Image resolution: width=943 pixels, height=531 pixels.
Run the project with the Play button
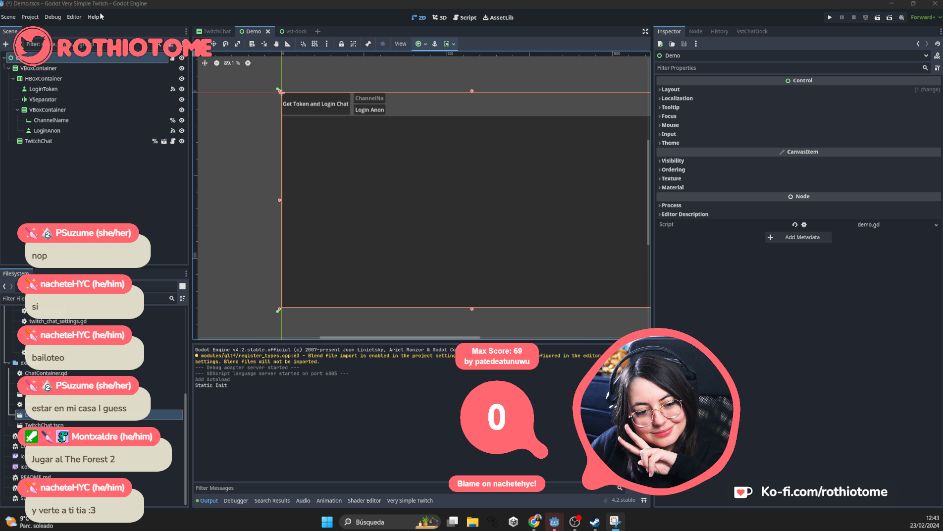tap(829, 17)
